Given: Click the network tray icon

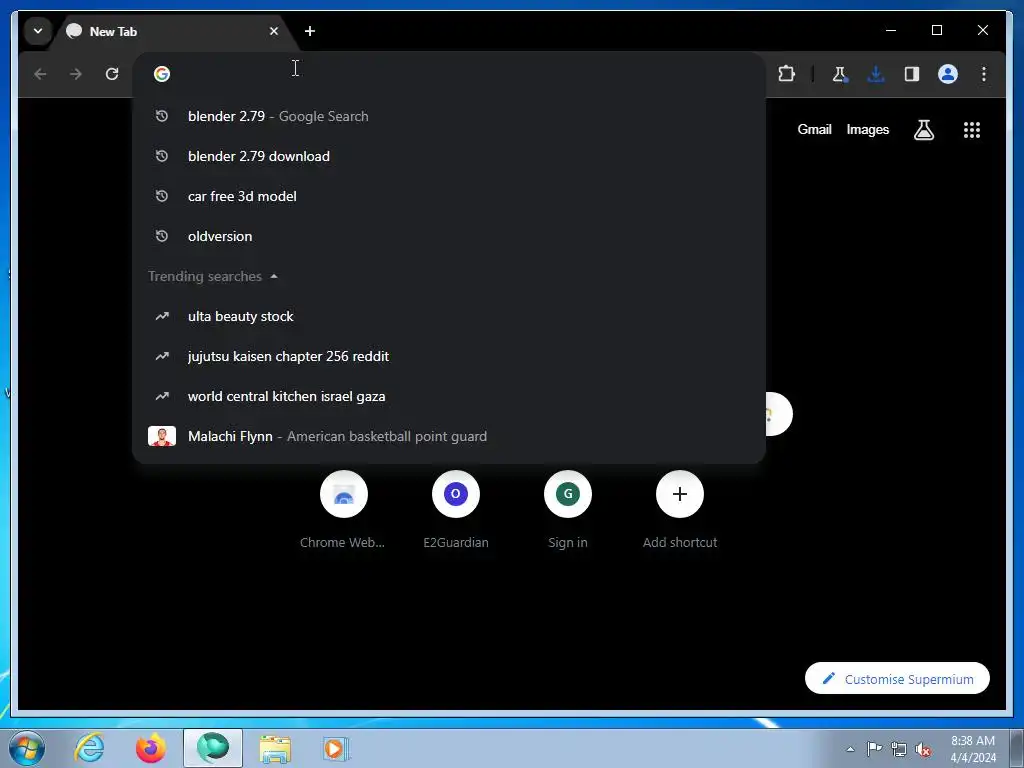Looking at the screenshot, I should click(899, 749).
